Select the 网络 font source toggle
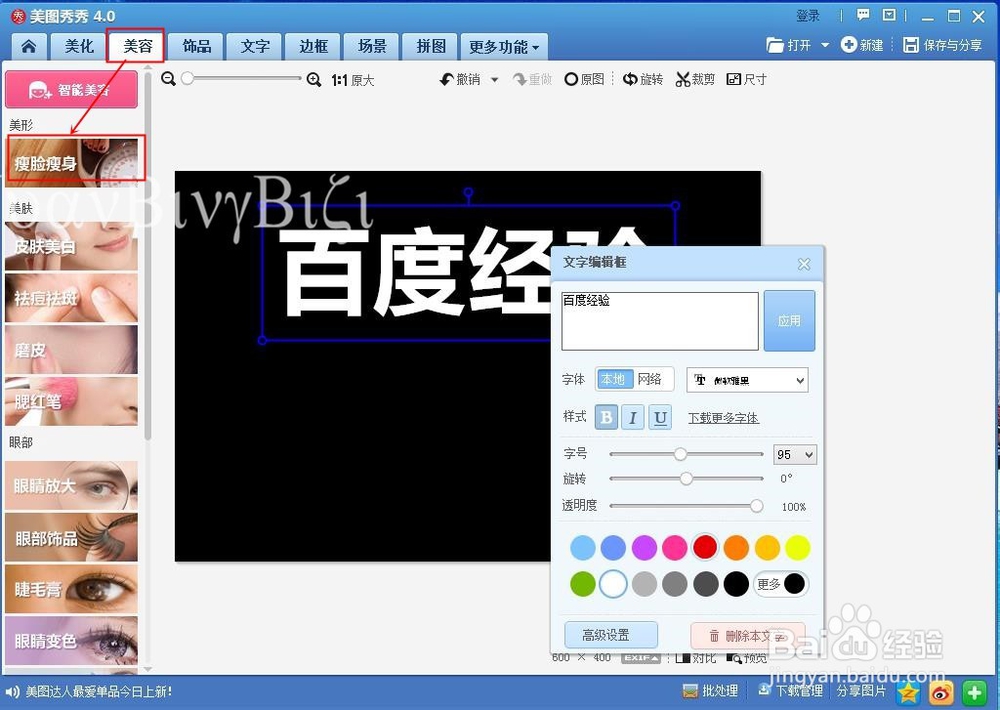 650,380
